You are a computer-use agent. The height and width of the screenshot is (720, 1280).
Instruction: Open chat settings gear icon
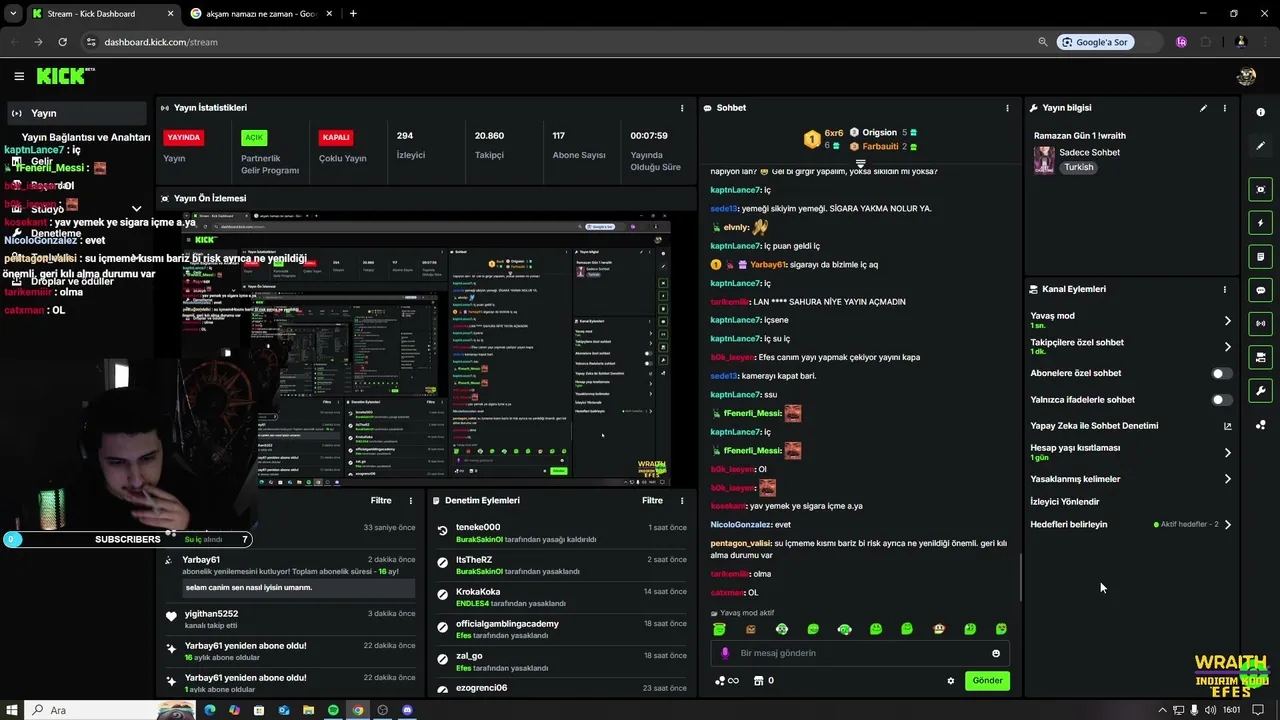950,681
